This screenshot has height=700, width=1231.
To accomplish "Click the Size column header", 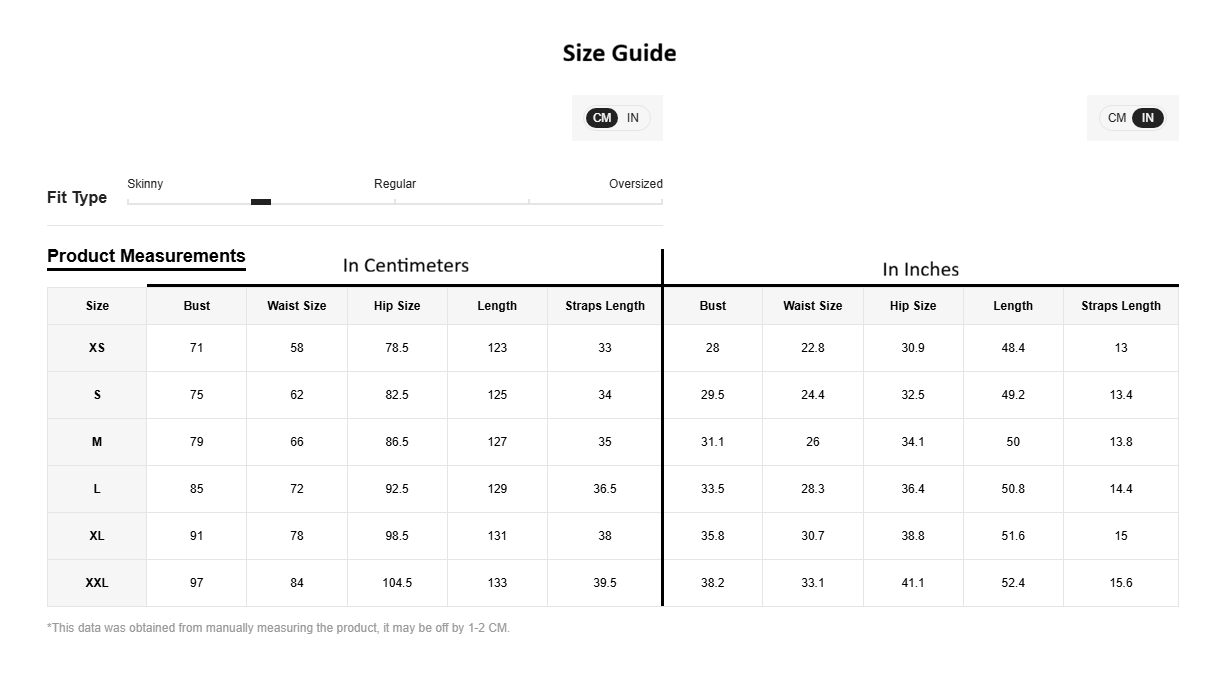I will click(x=97, y=306).
